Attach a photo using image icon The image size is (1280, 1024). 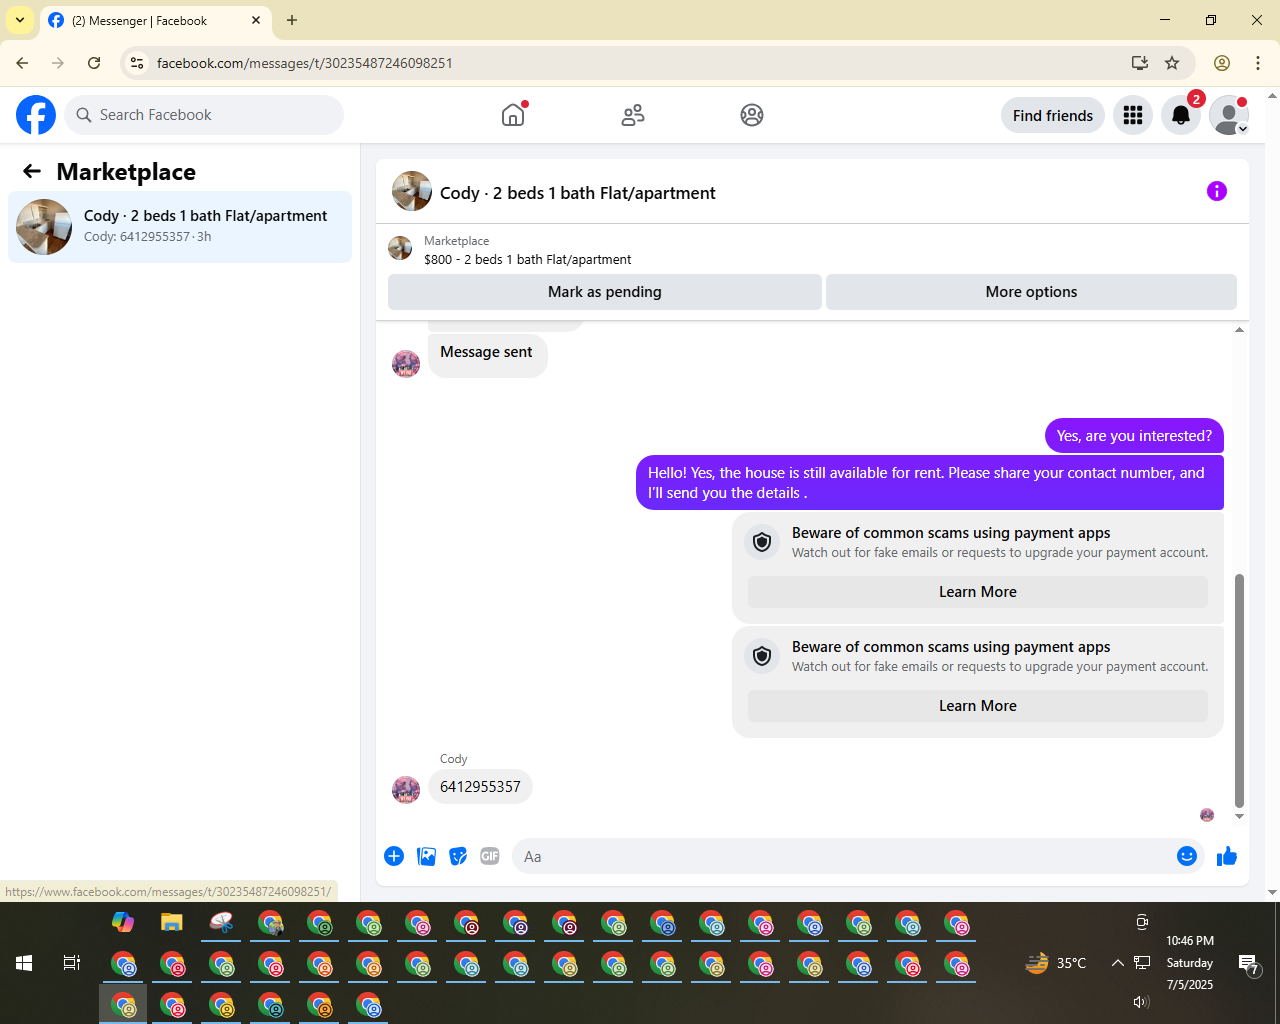click(426, 856)
